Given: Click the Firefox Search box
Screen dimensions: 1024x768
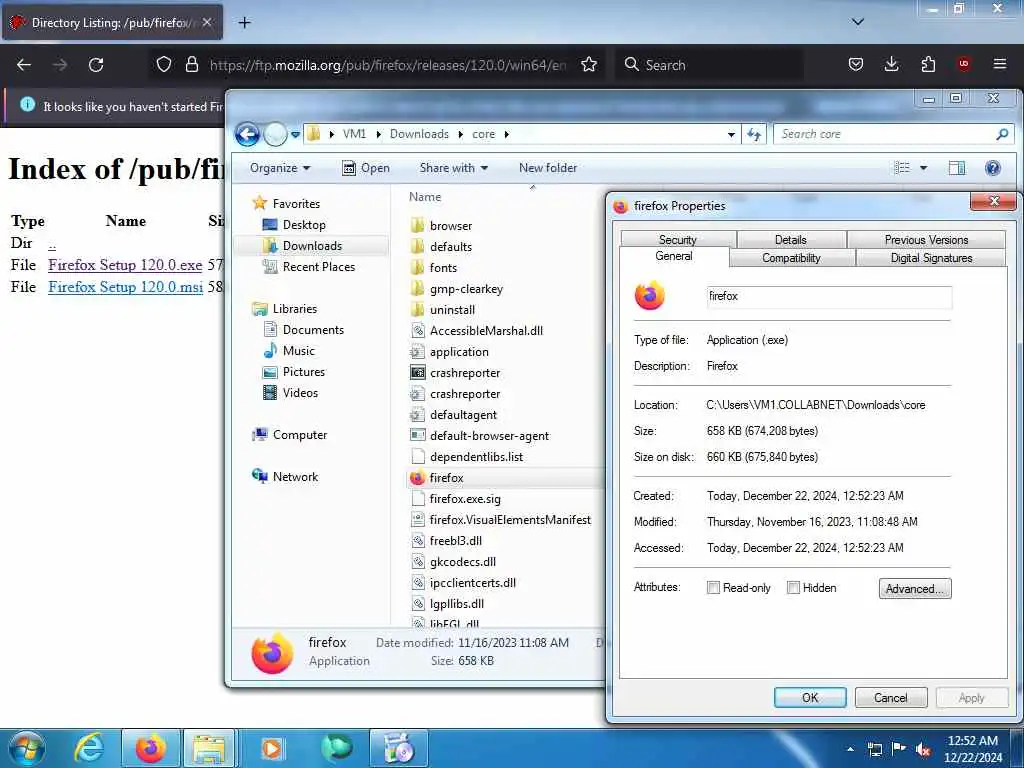Looking at the screenshot, I should 709,65.
